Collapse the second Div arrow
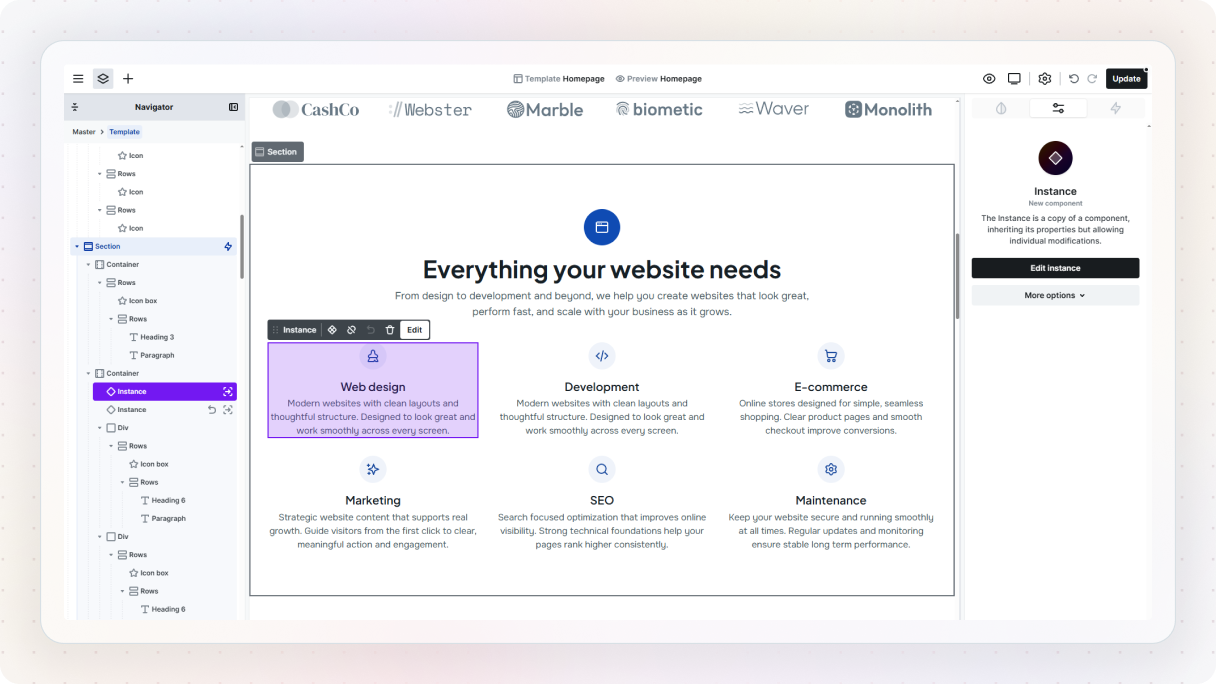This screenshot has height=684, width=1216. click(x=100, y=537)
